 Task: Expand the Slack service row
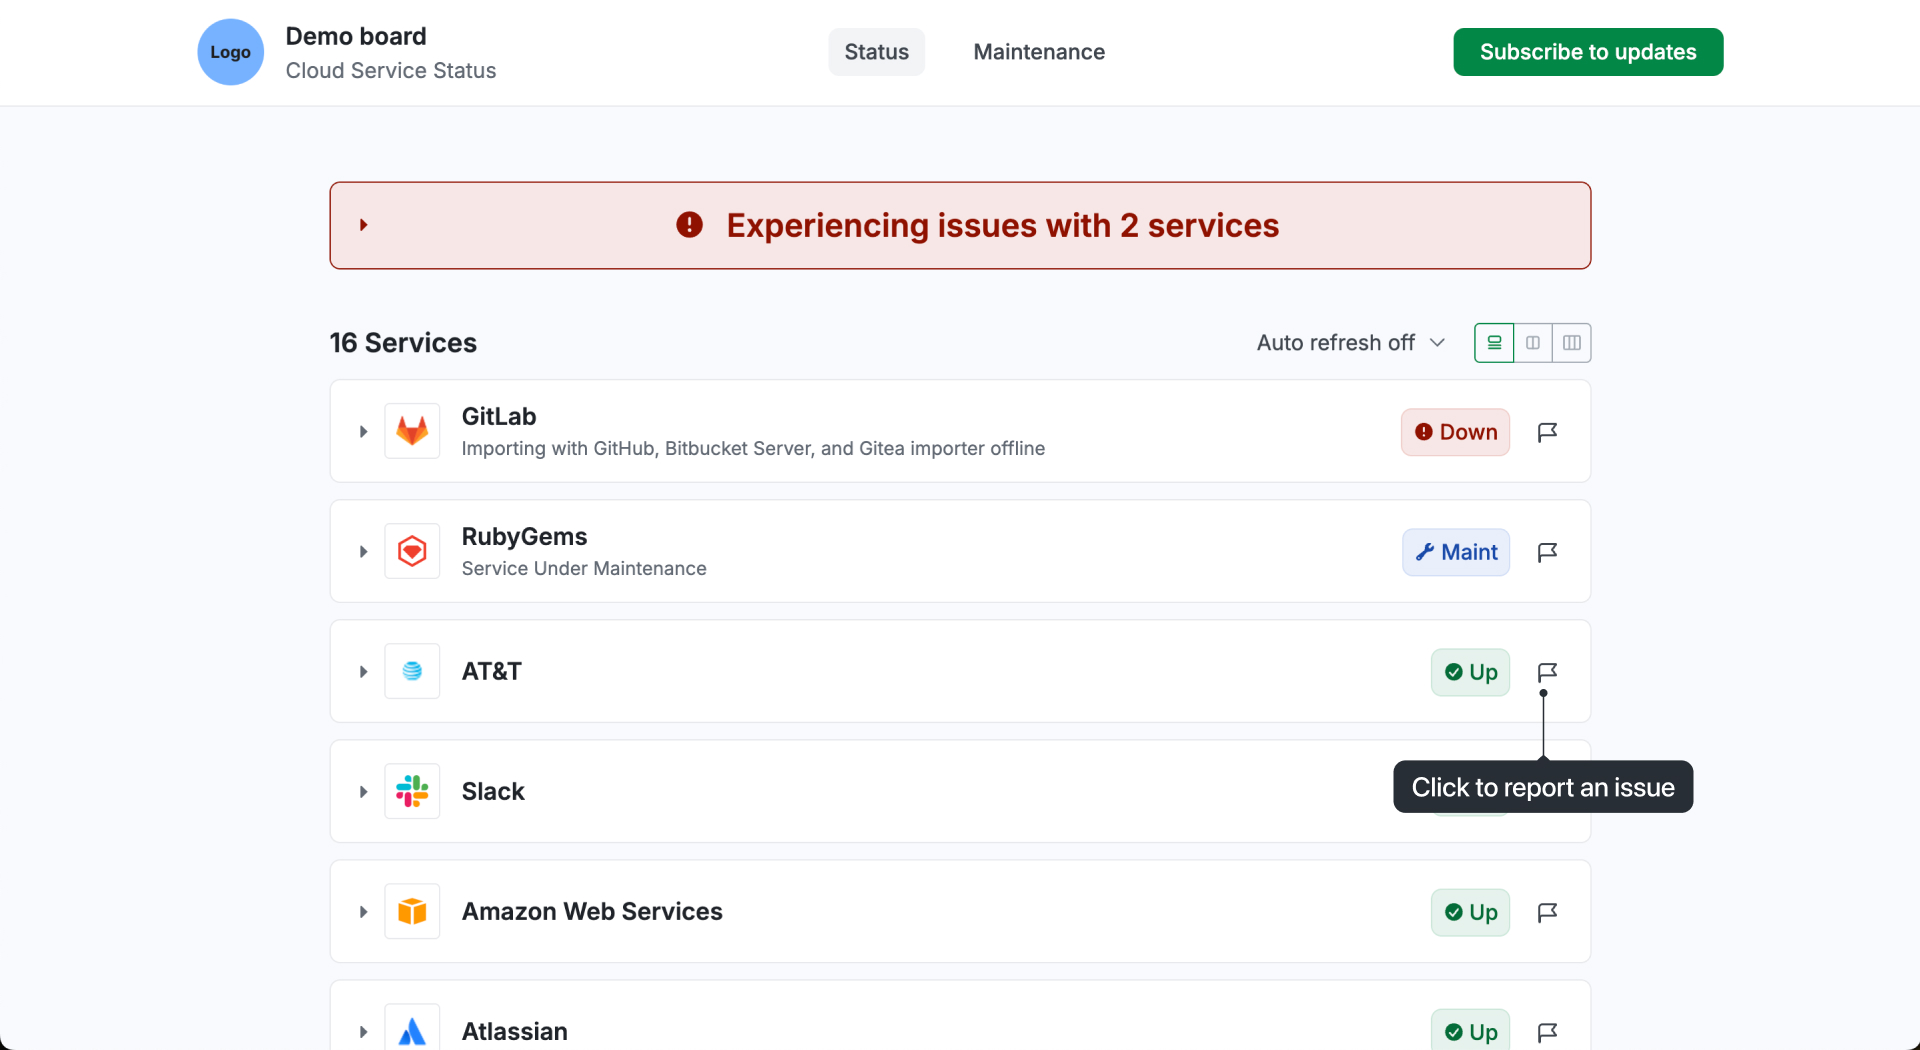click(x=364, y=792)
